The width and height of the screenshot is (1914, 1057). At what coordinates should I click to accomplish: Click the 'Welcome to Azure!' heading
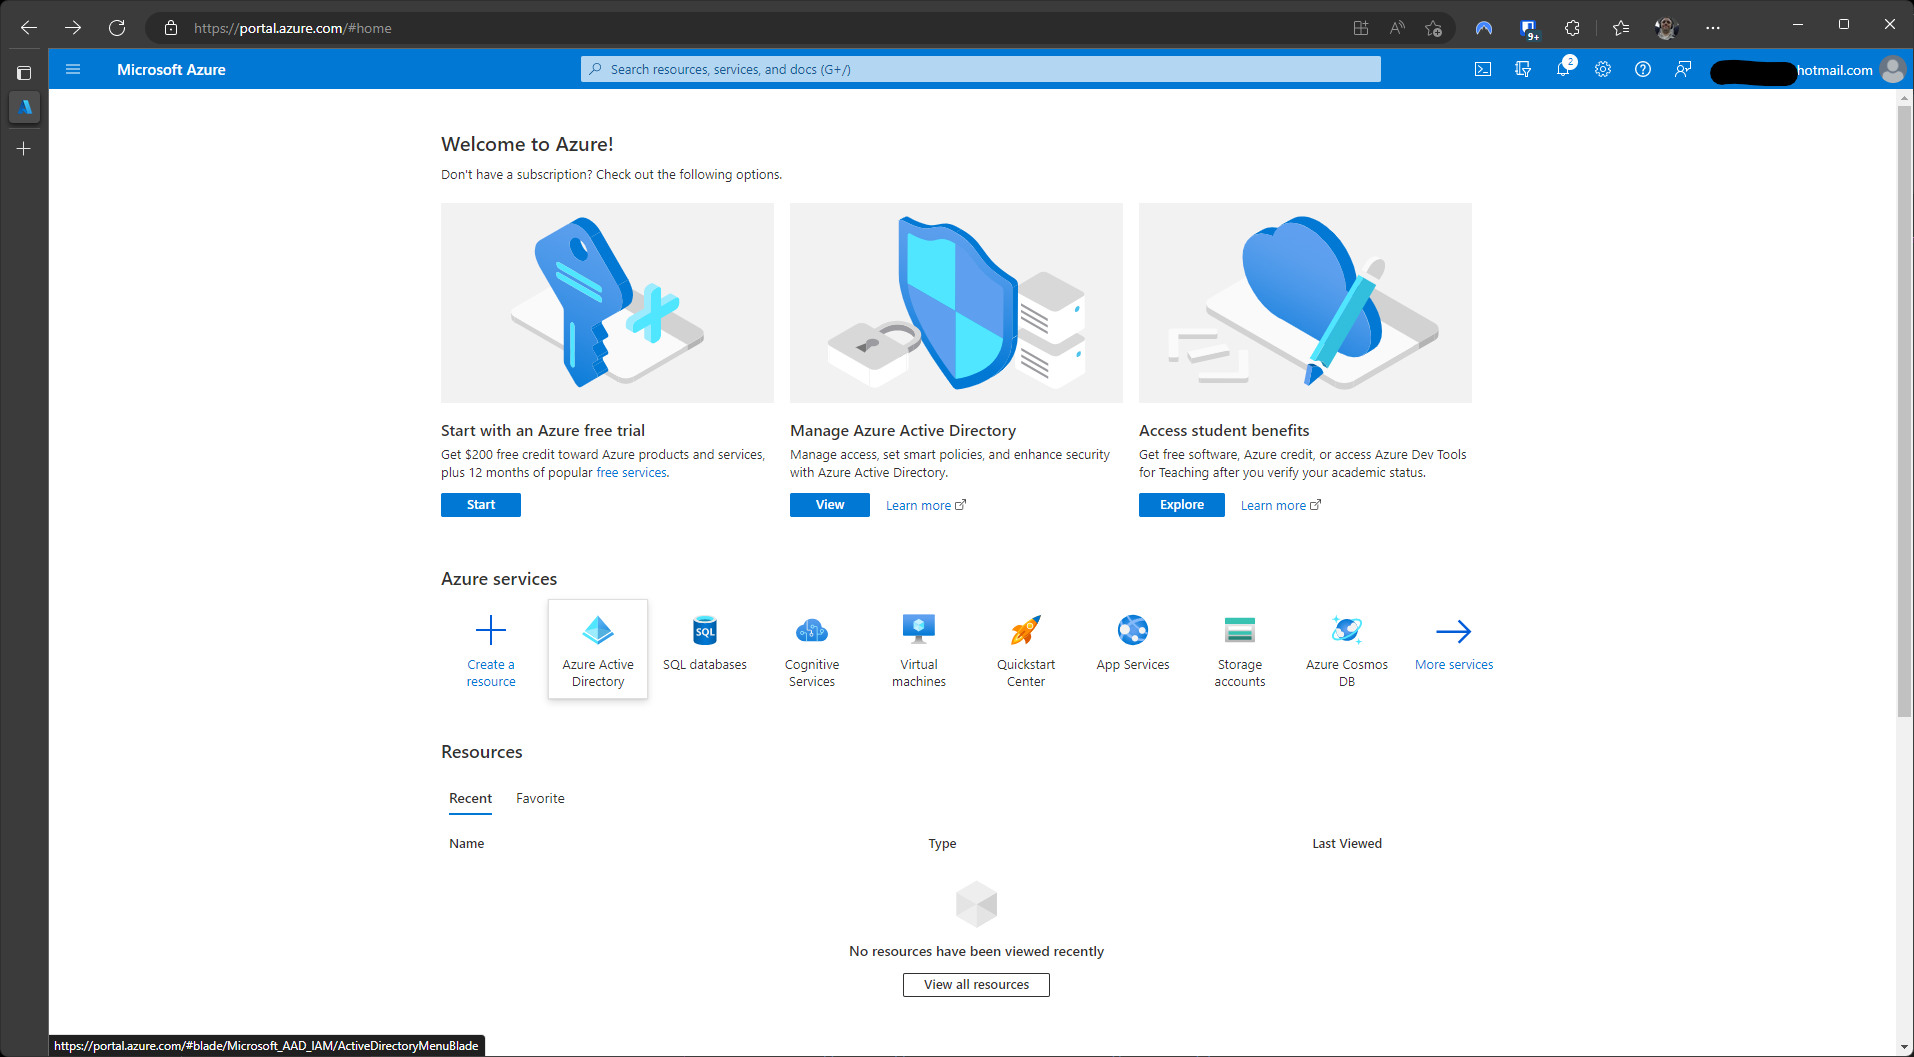(x=527, y=144)
